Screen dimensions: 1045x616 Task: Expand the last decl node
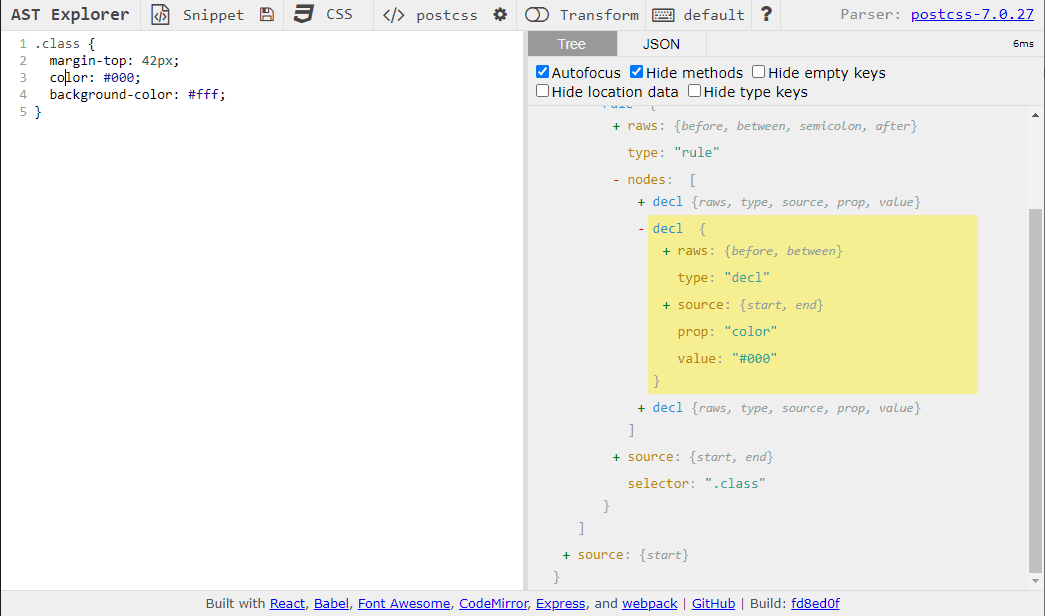click(641, 408)
